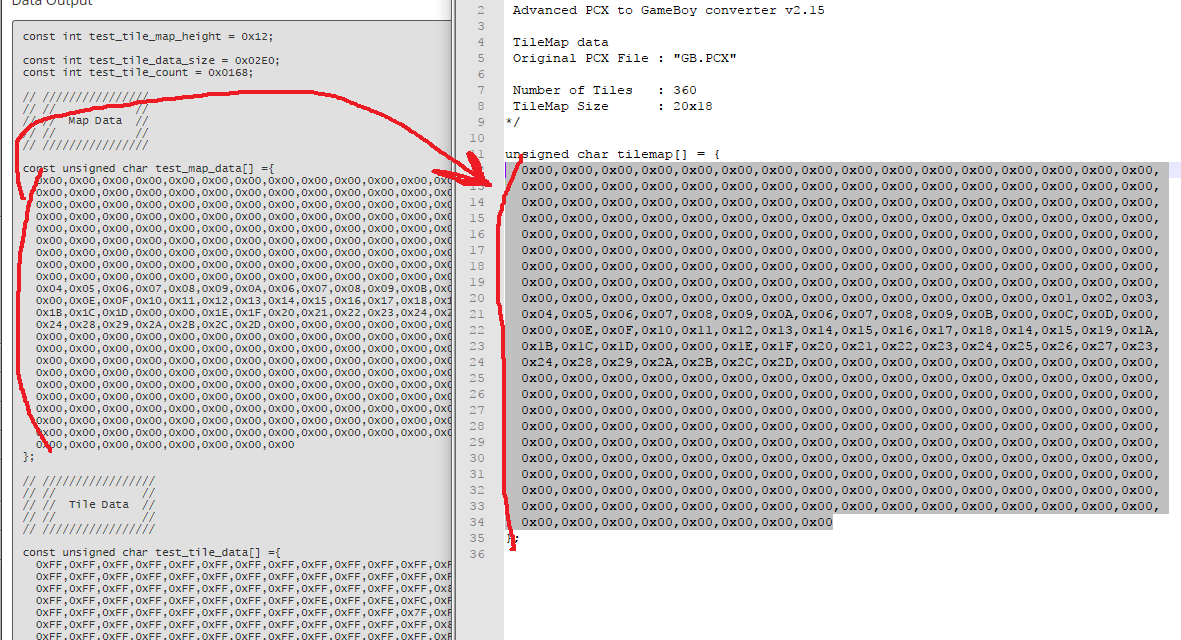Click the test_tile_data array declaration
The height and width of the screenshot is (640, 1181).
(x=152, y=552)
